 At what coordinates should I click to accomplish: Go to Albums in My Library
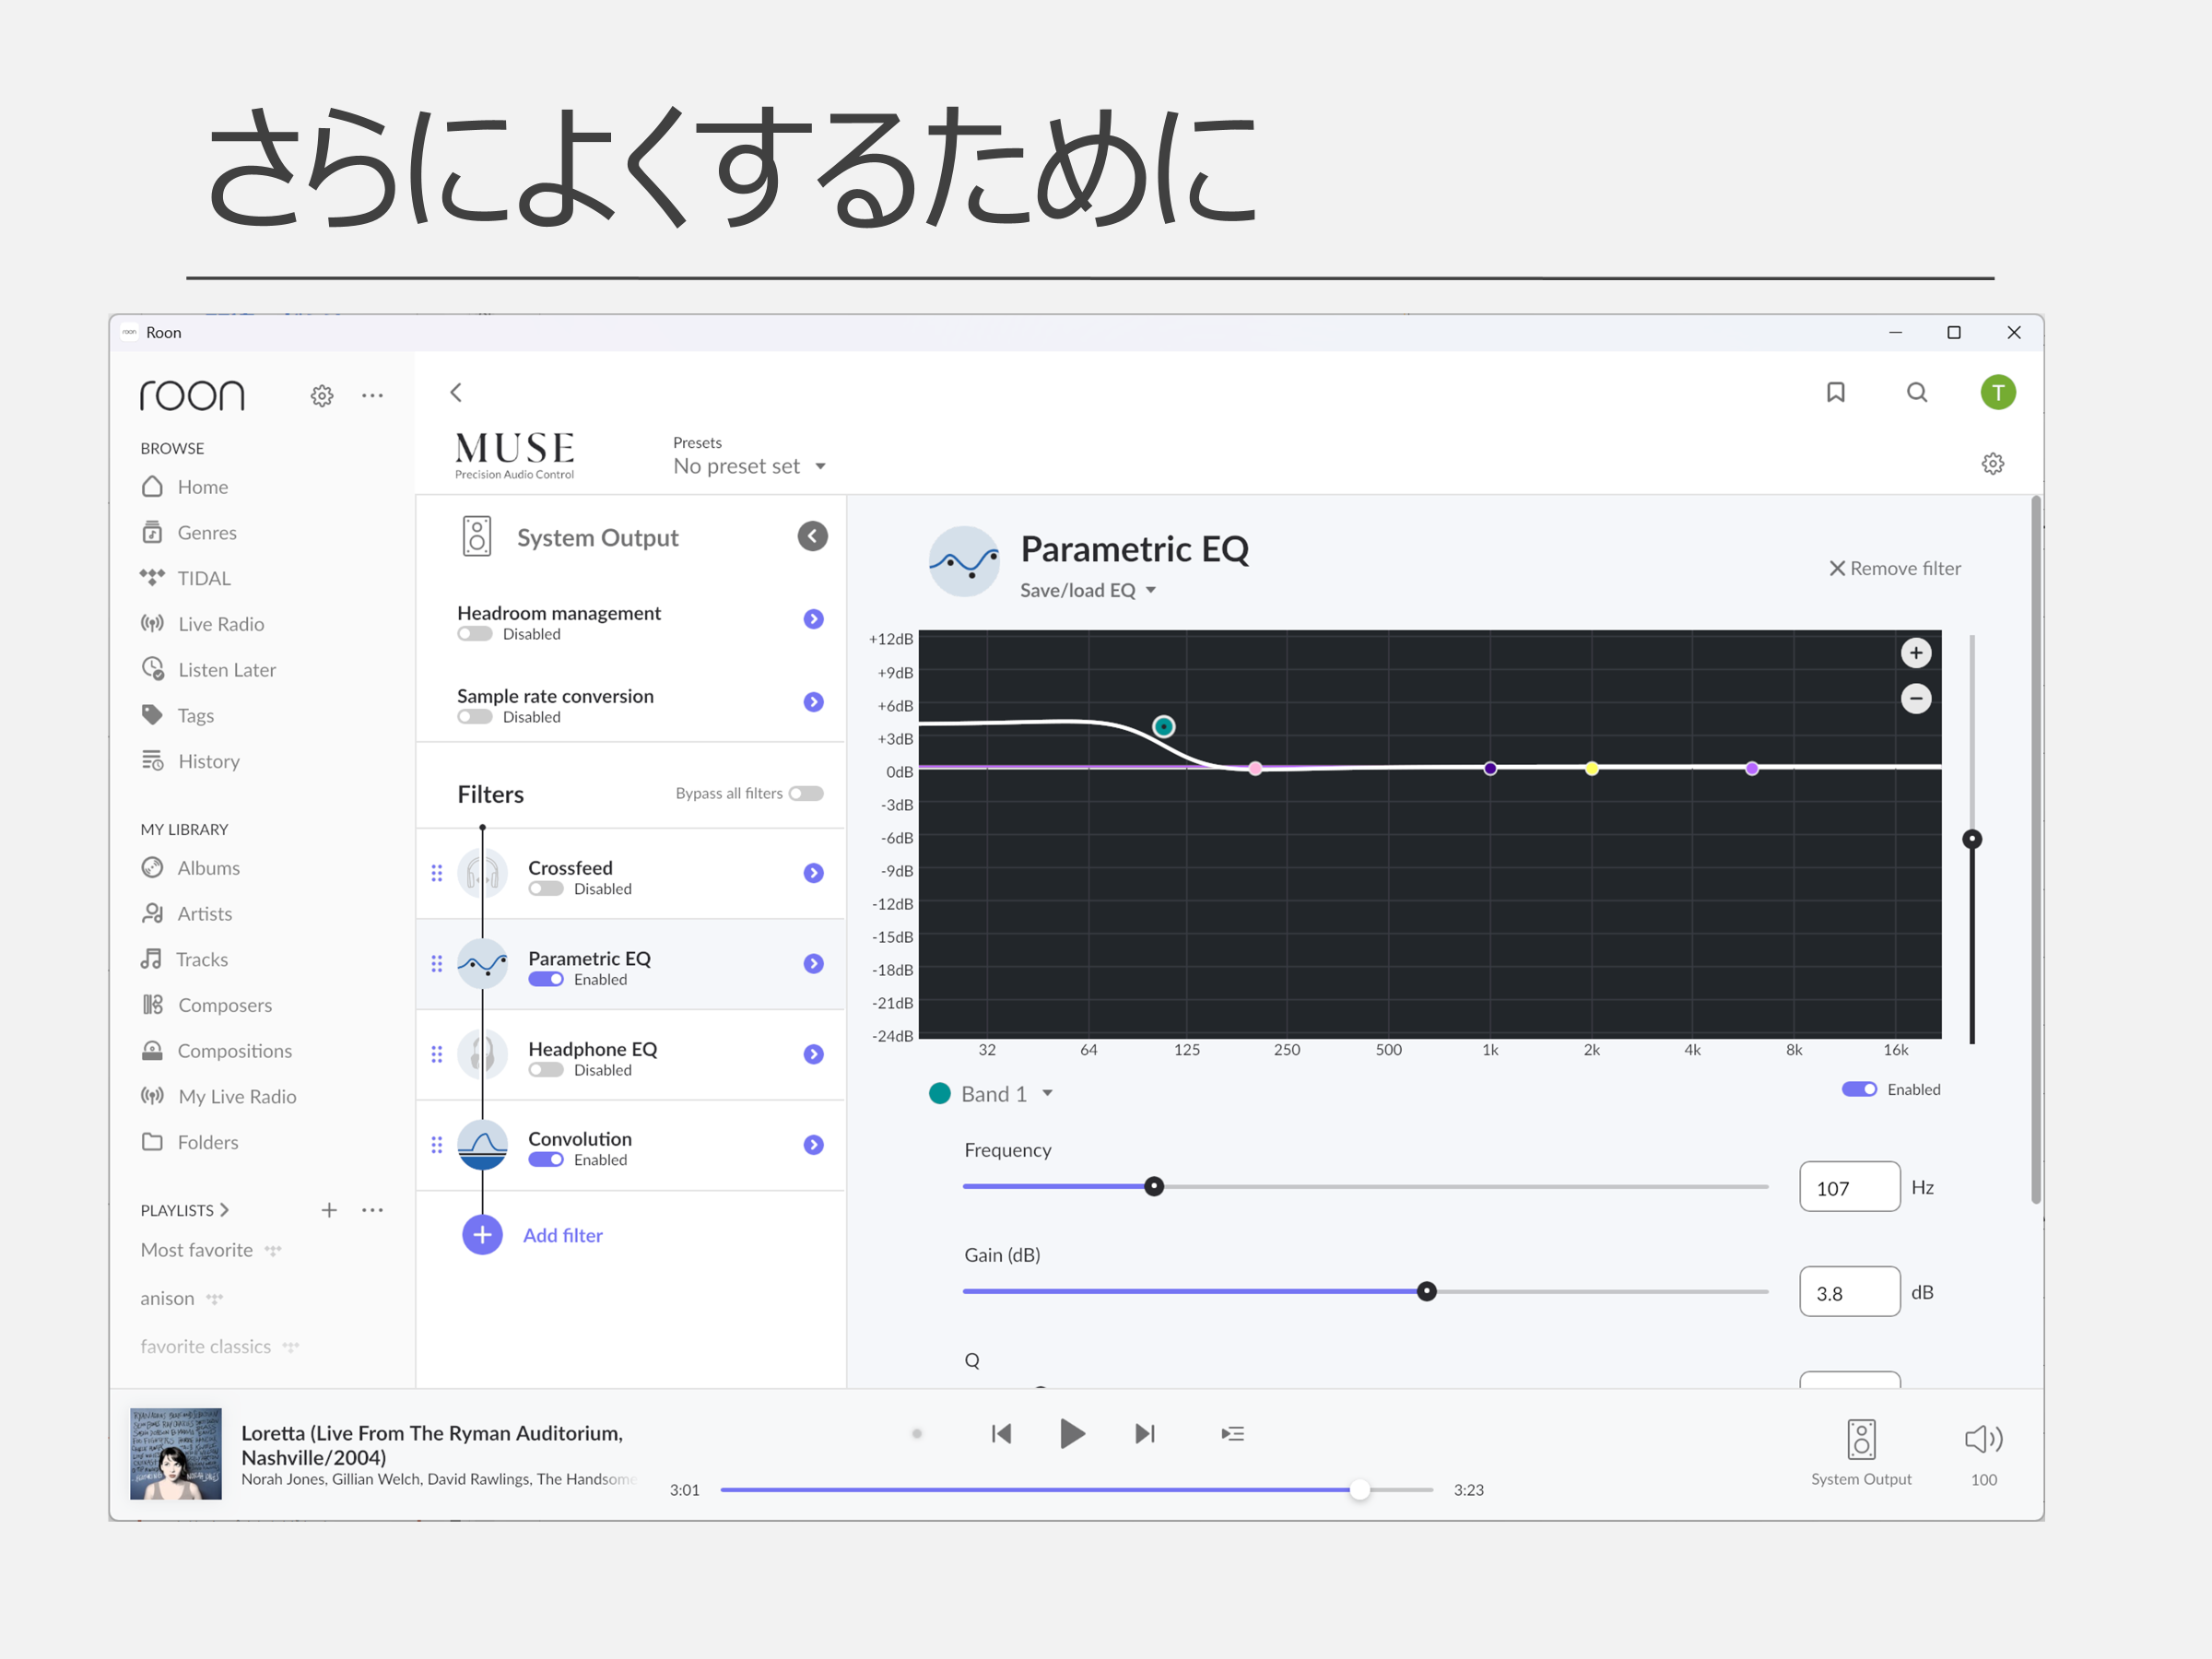[208, 868]
